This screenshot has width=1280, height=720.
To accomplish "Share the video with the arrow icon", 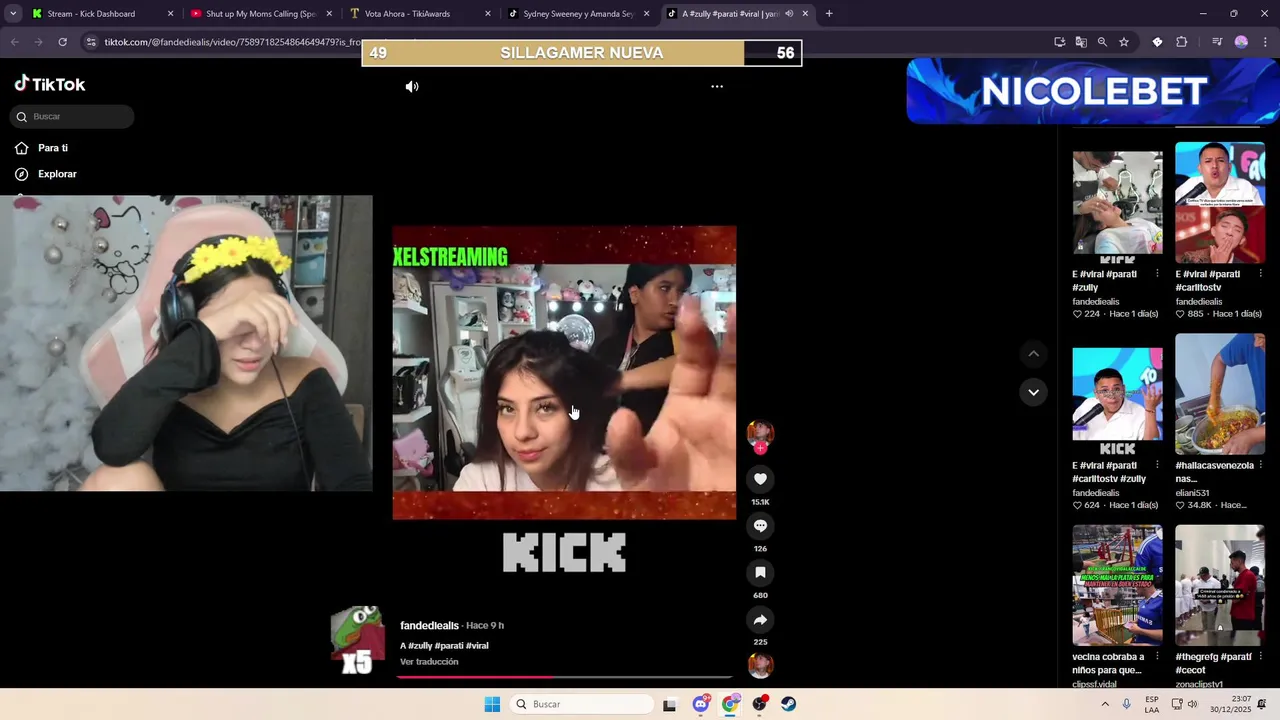I will (x=760, y=620).
